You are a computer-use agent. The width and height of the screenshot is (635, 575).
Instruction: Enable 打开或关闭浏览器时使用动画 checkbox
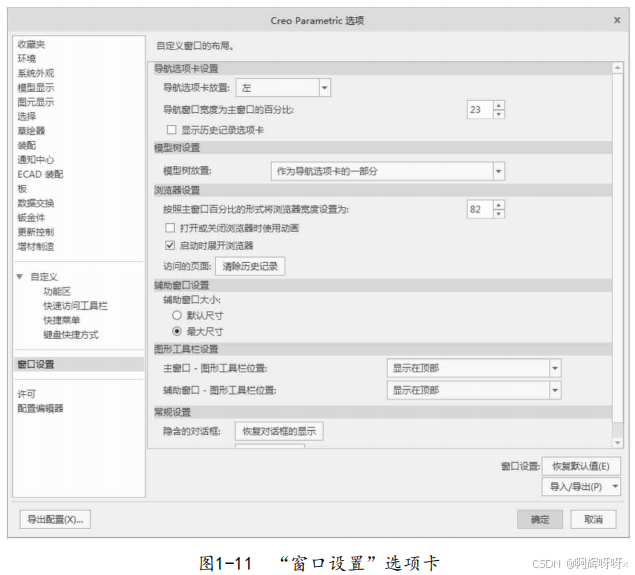(170, 228)
